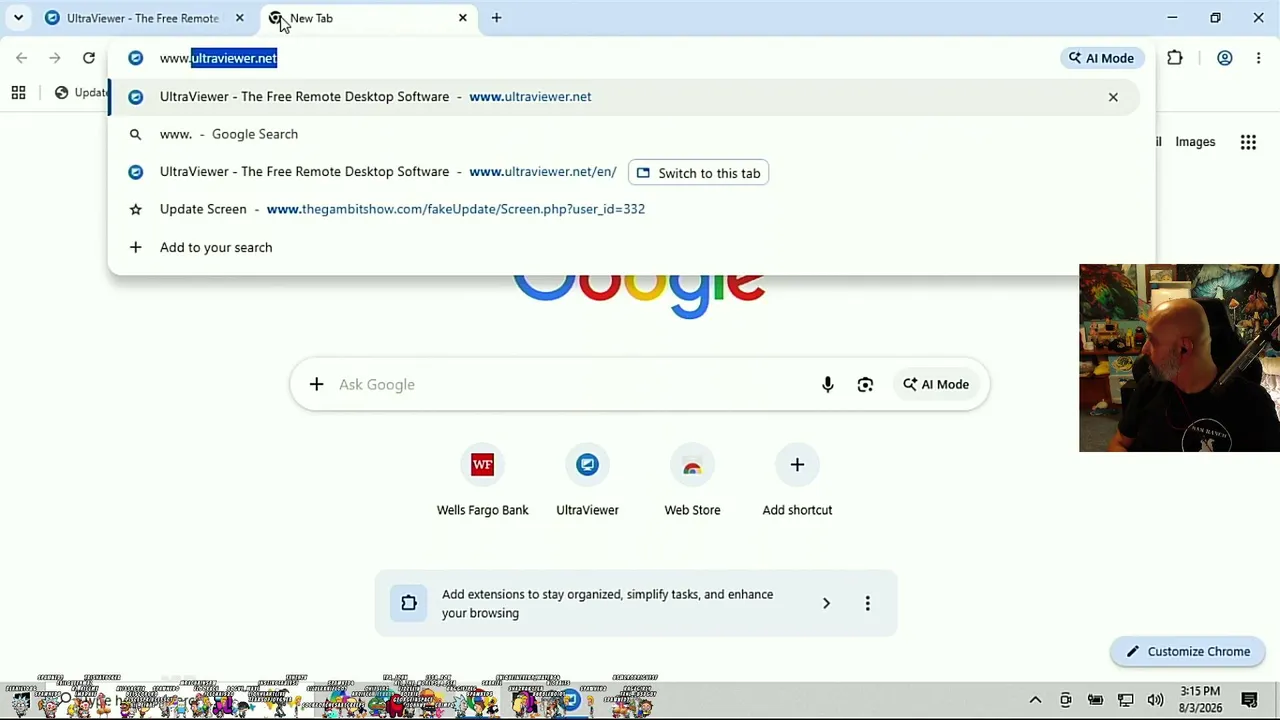
Task: Go forward with the forward arrow
Action: point(55,58)
